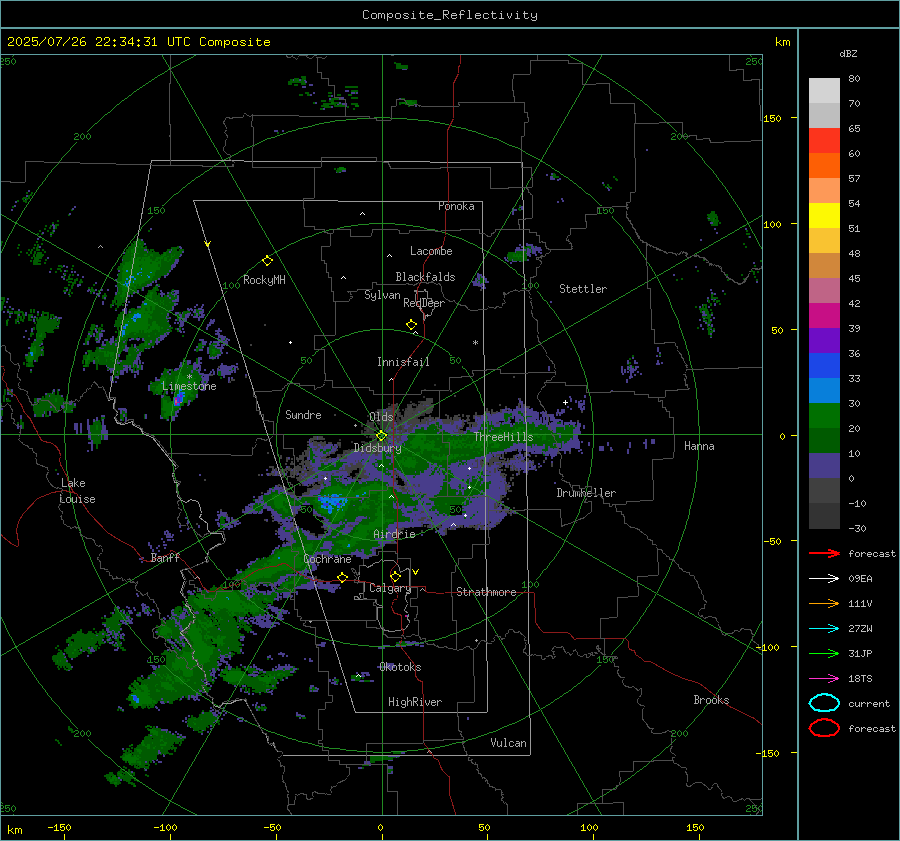Click the red forecast ellipse icon
The width and height of the screenshot is (900, 841).
click(824, 728)
